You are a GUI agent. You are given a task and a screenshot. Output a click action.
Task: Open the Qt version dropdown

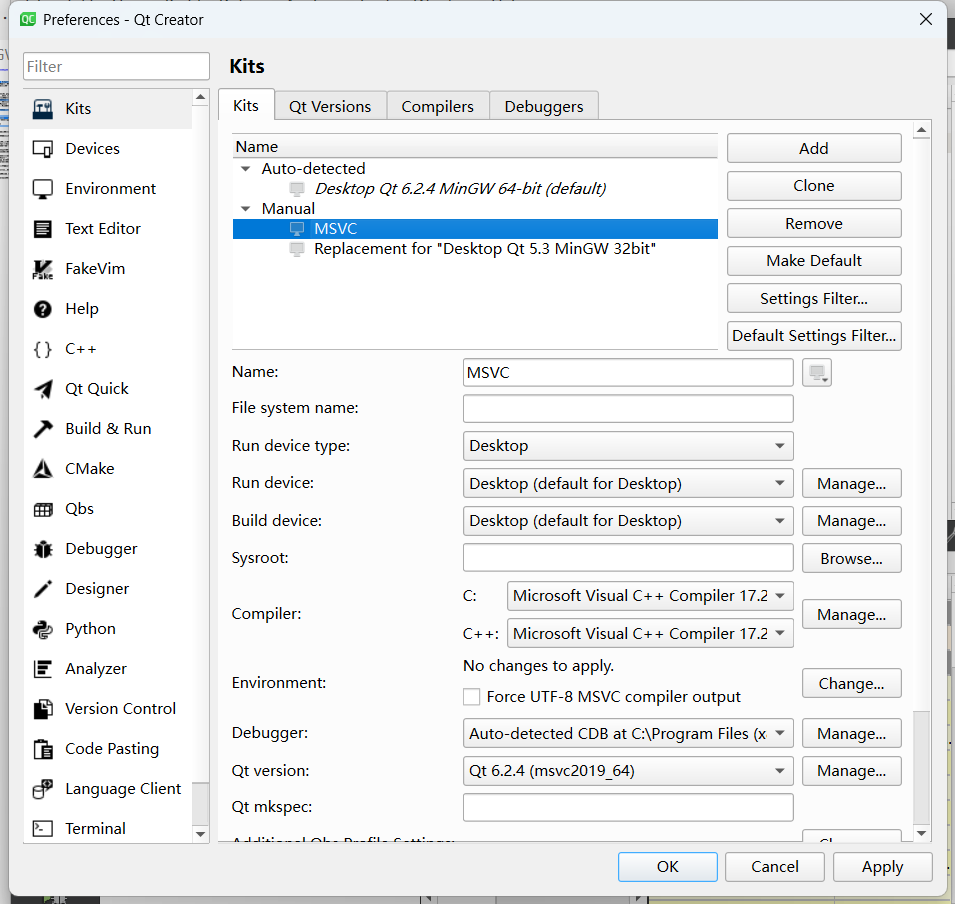click(x=628, y=771)
